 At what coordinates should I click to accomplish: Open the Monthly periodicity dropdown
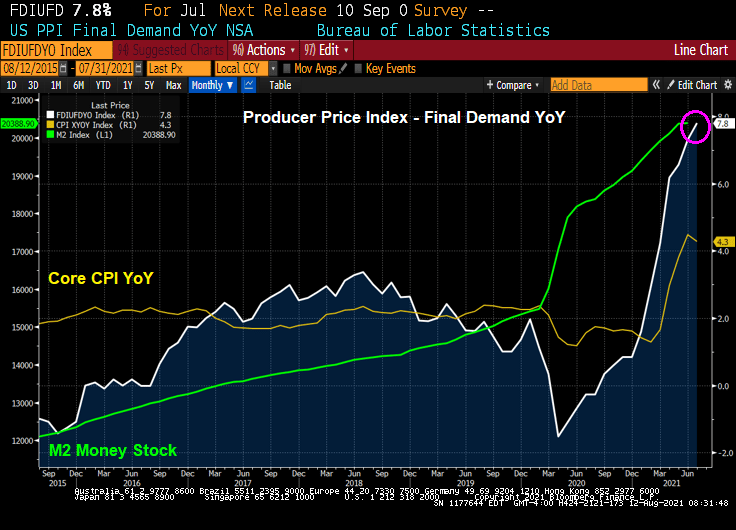click(211, 85)
